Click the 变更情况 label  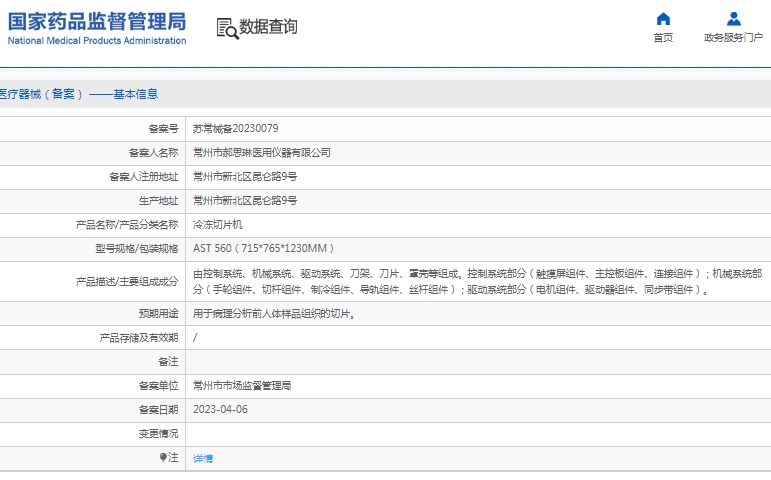pyautogui.click(x=158, y=434)
